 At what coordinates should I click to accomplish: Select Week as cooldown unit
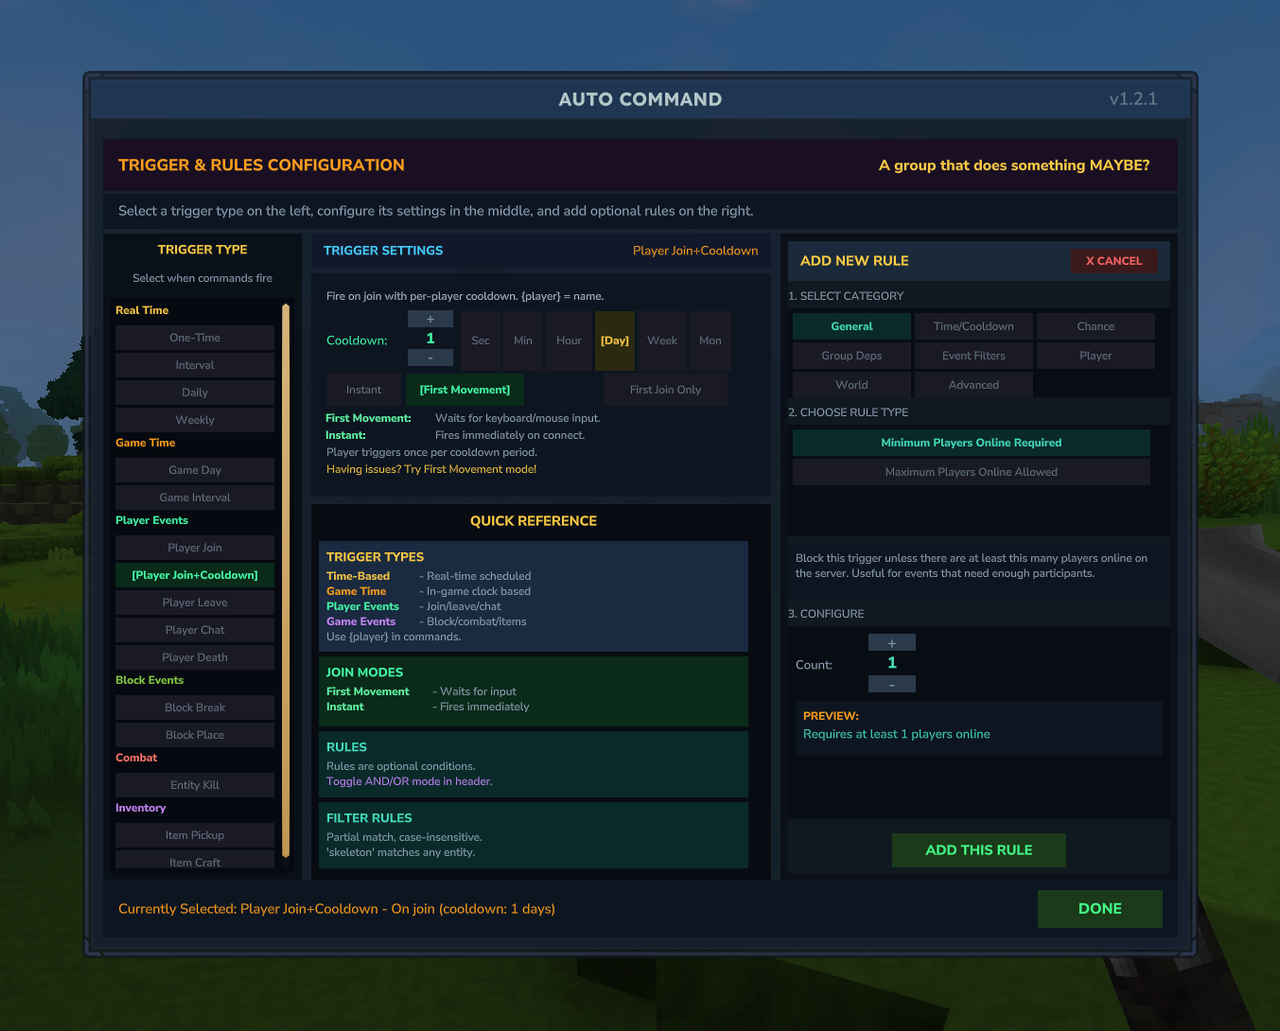tap(662, 341)
